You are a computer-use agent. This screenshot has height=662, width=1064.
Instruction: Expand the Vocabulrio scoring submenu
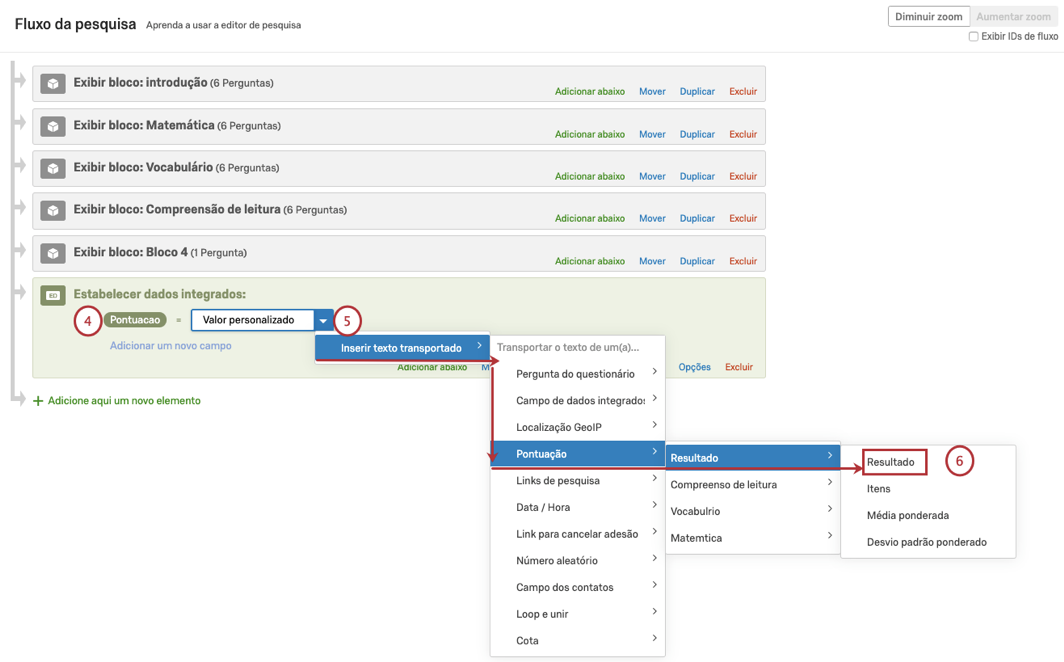coord(752,511)
